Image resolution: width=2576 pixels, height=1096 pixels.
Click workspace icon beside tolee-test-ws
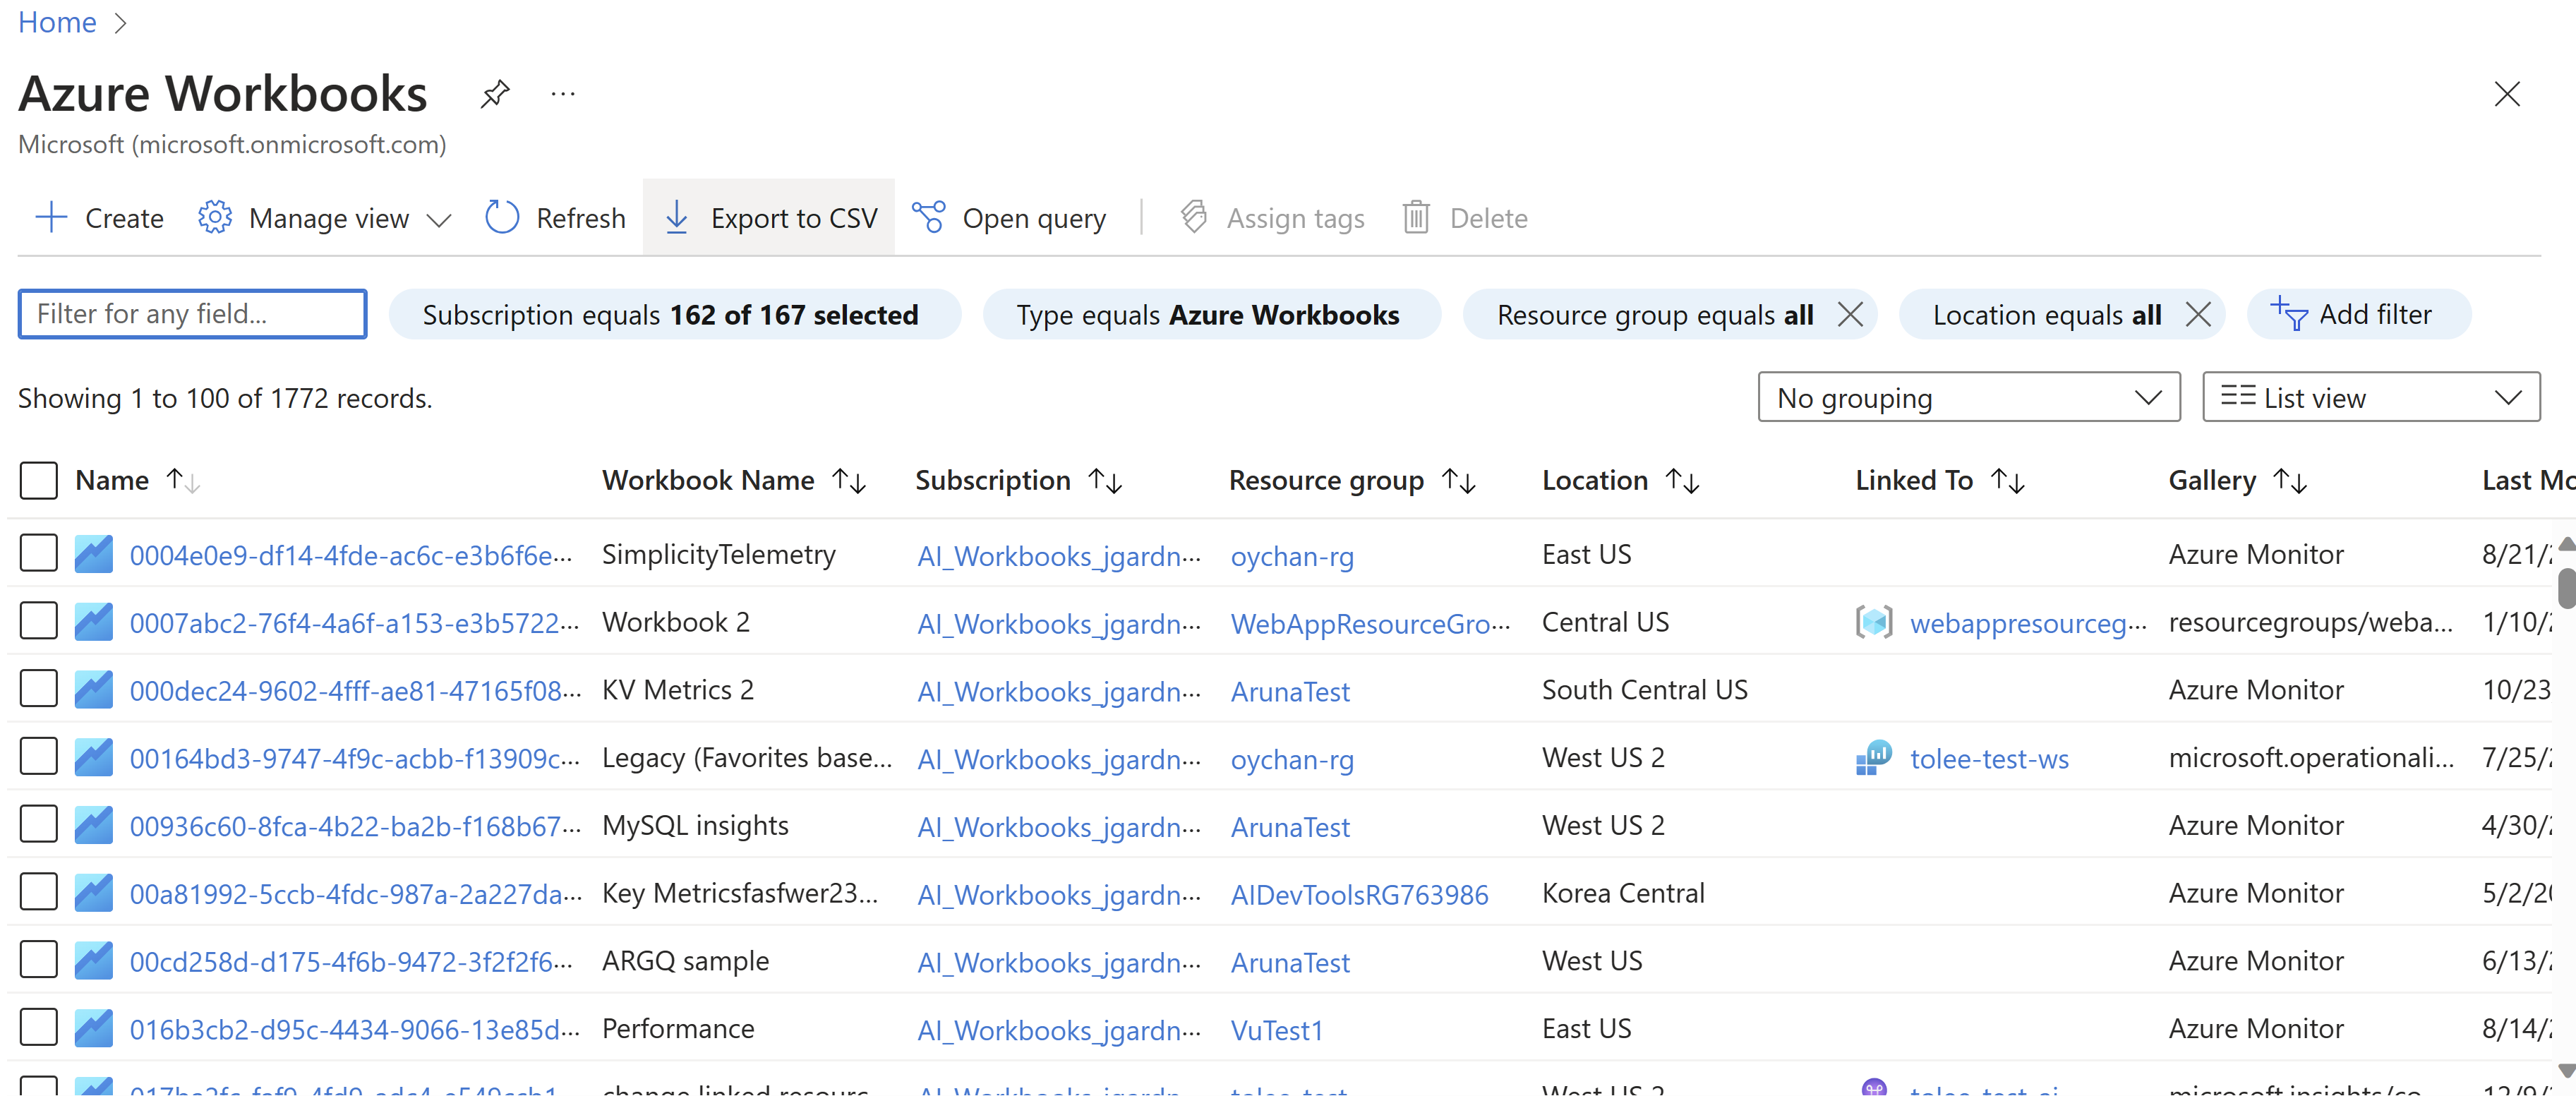click(x=1874, y=758)
